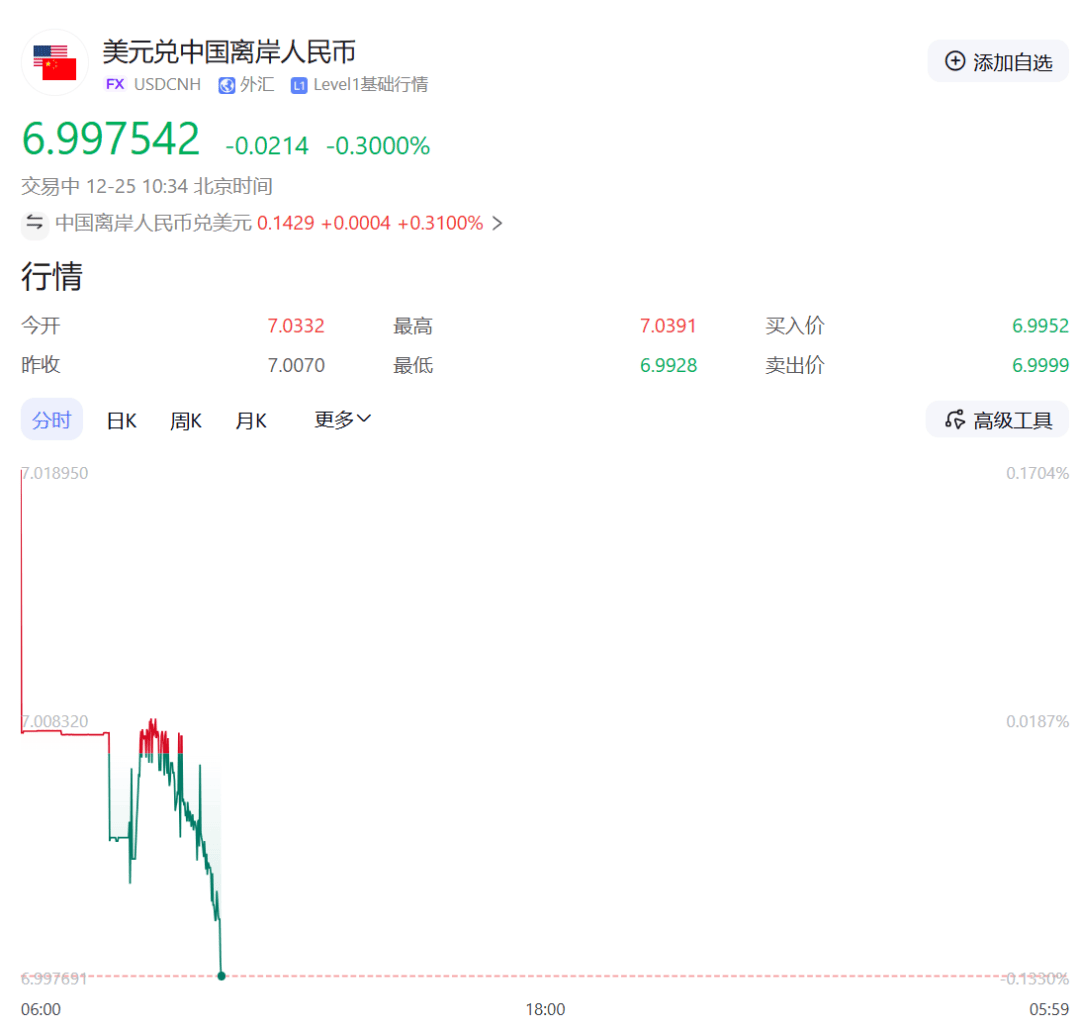Toggle chart direction via swap arrows button

click(x=35, y=224)
